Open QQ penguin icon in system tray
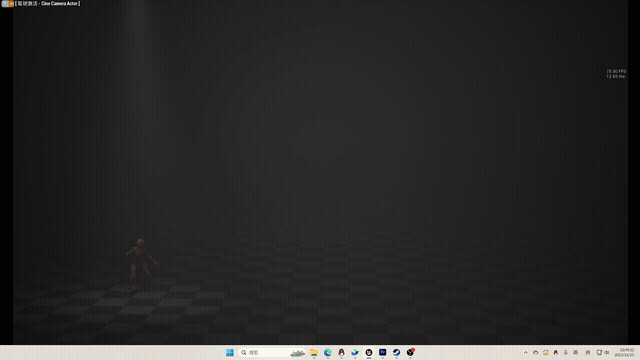 click(x=556, y=353)
